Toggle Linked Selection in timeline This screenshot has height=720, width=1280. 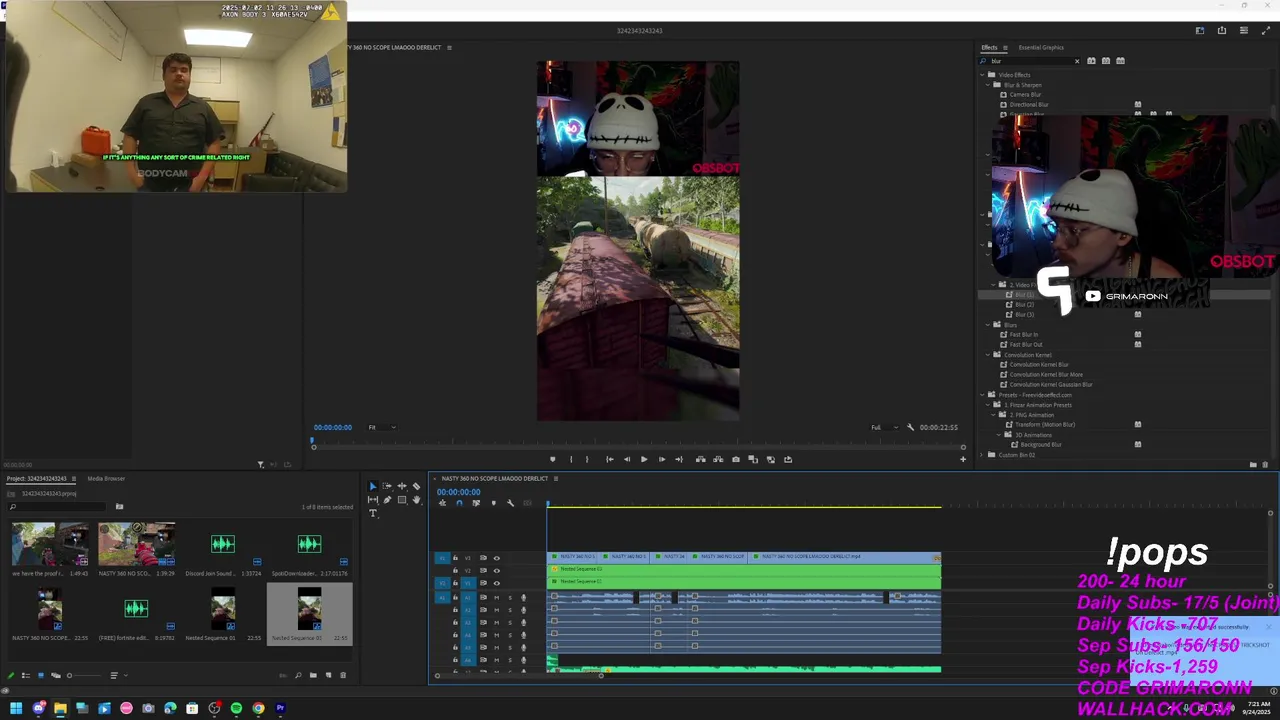click(476, 503)
